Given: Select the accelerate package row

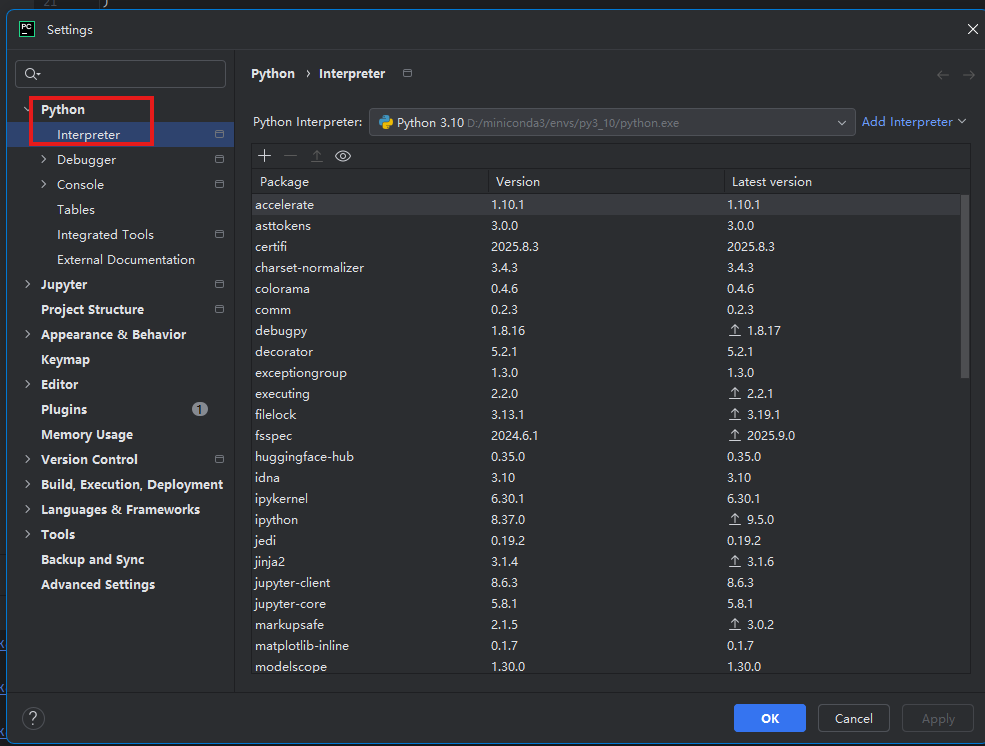Looking at the screenshot, I should coord(606,205).
